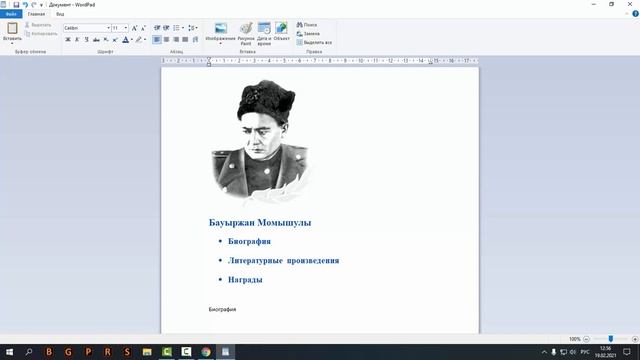Screen dimensions: 640x360
Task: Click the WordPad taskbar icon
Action: 225,352
